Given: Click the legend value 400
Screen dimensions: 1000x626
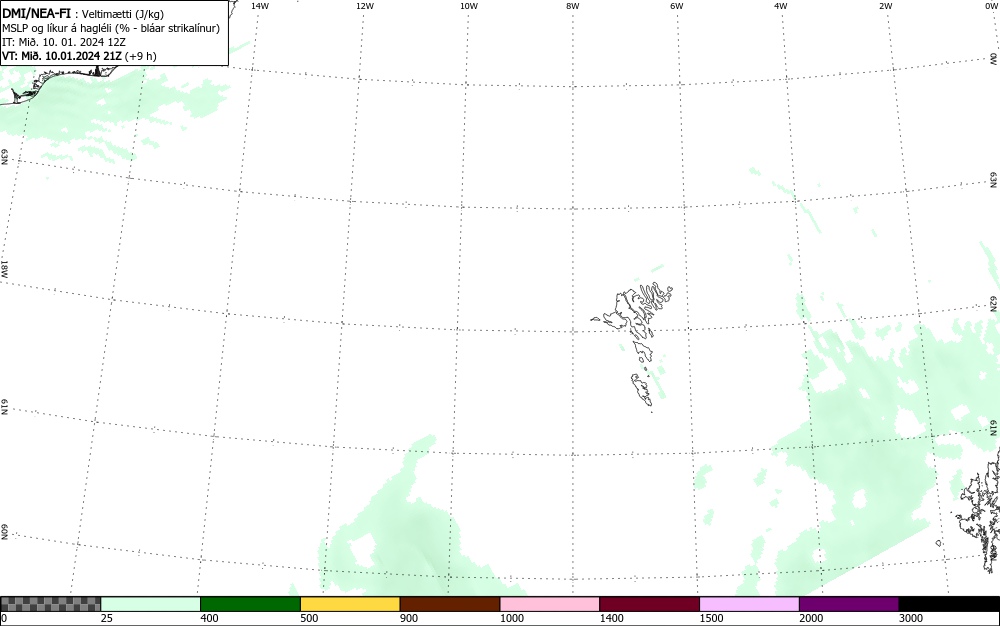Looking at the screenshot, I should click(x=209, y=618).
